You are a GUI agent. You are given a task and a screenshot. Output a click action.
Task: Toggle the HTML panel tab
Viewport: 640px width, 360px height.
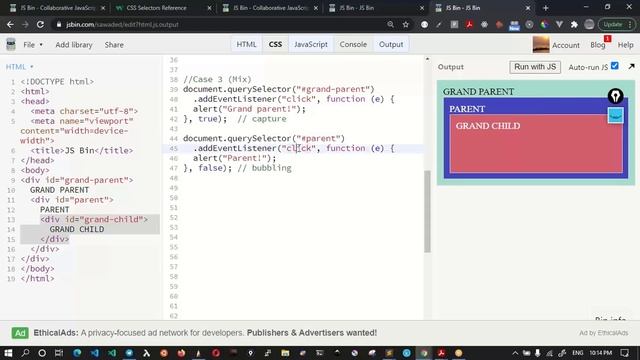[246, 44]
